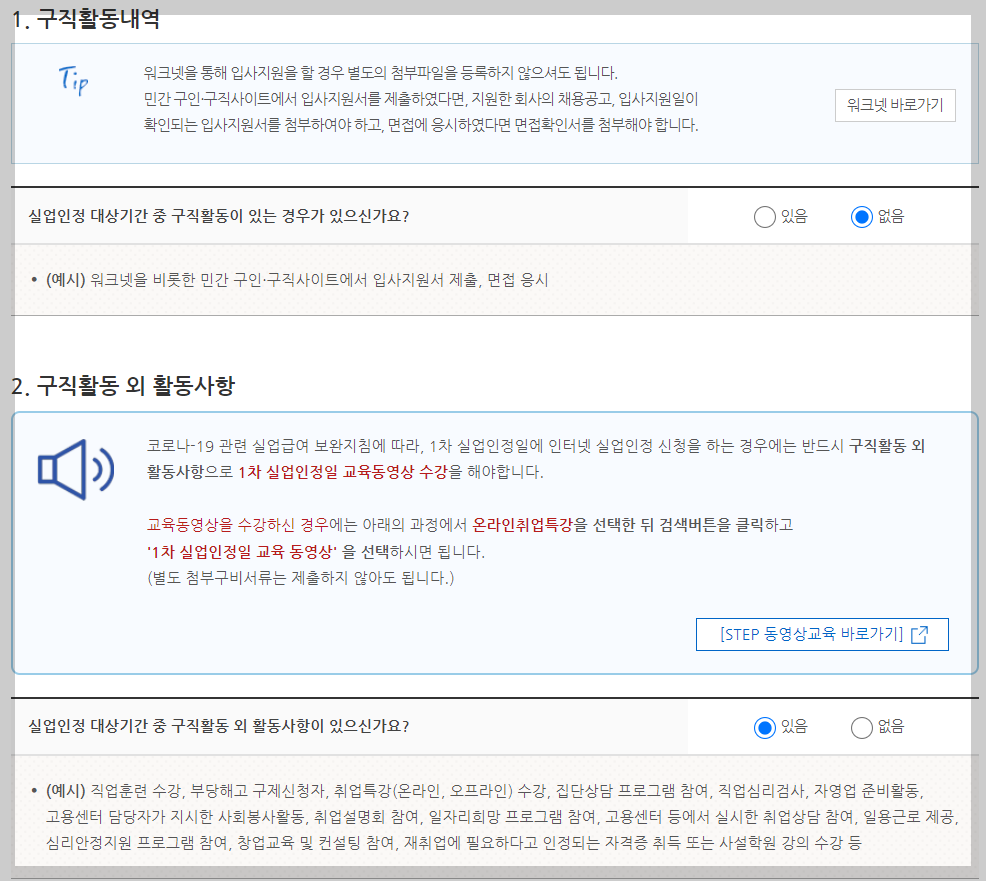This screenshot has width=986, height=881.
Task: Click red text '1차 실업인정일 교육 동영상'
Action: pos(242,551)
